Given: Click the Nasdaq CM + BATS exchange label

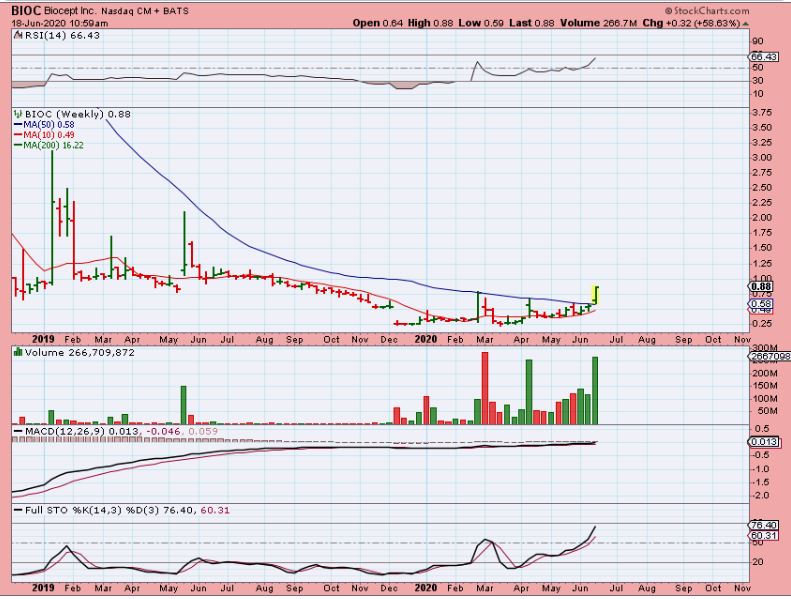Looking at the screenshot, I should tap(145, 11).
